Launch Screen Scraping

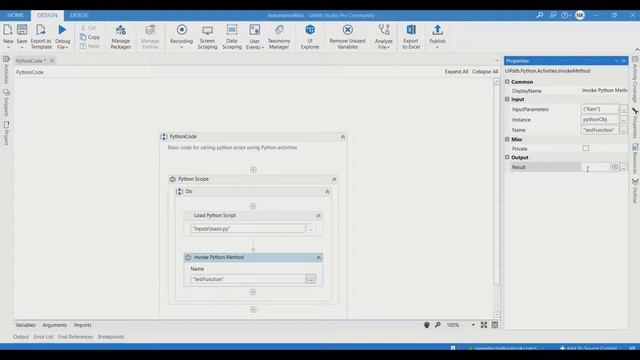[207, 37]
